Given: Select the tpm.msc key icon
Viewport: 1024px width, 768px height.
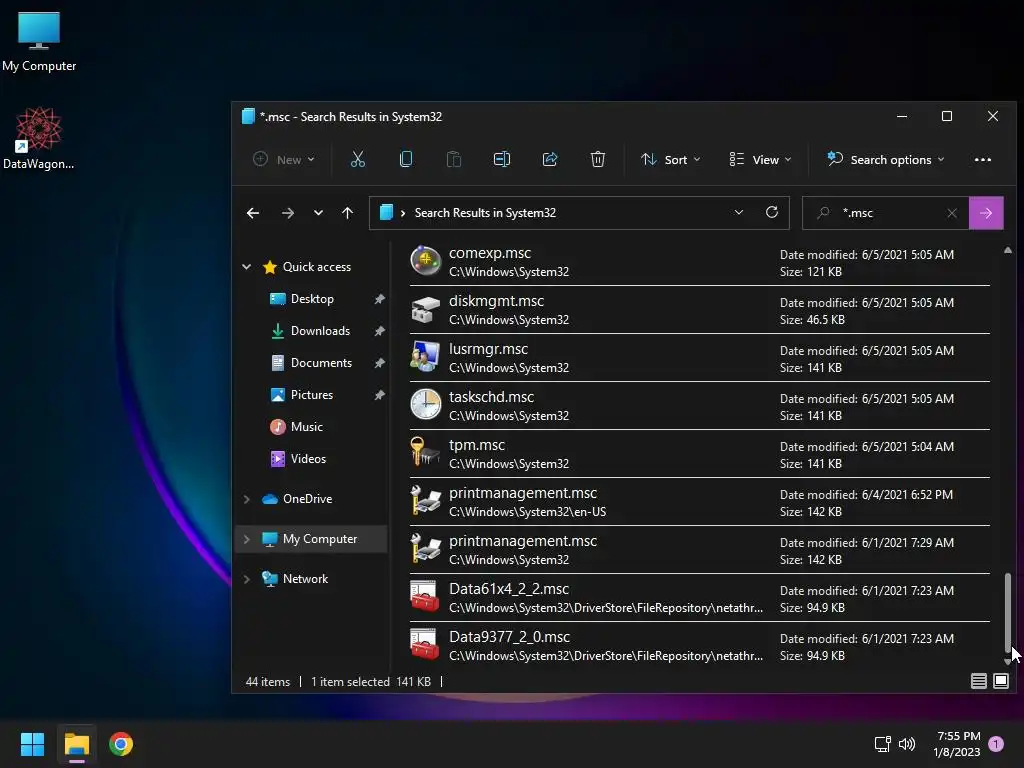Looking at the screenshot, I should click(x=425, y=453).
